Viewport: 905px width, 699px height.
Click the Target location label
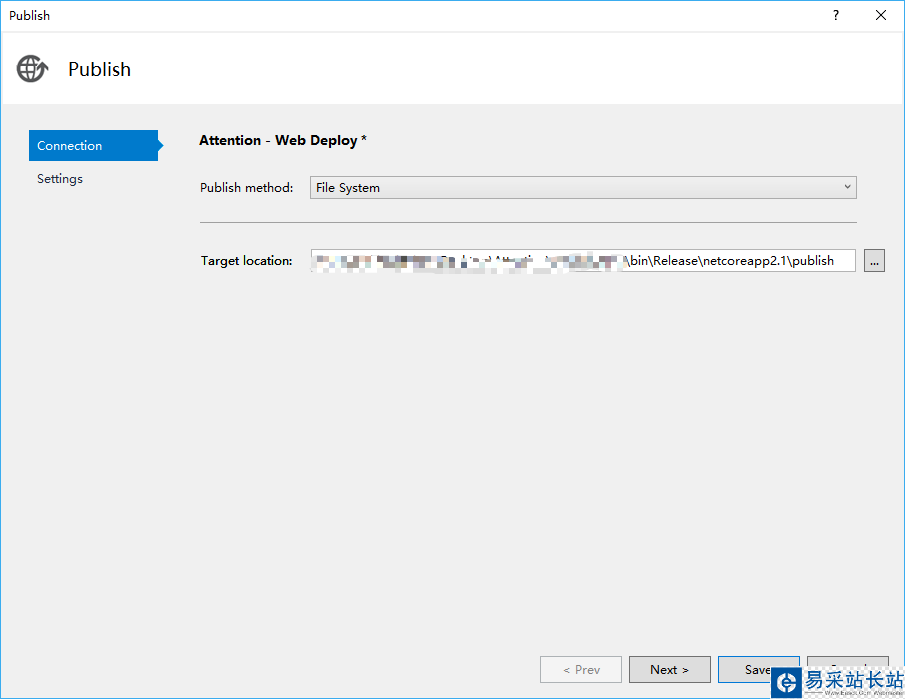click(247, 261)
